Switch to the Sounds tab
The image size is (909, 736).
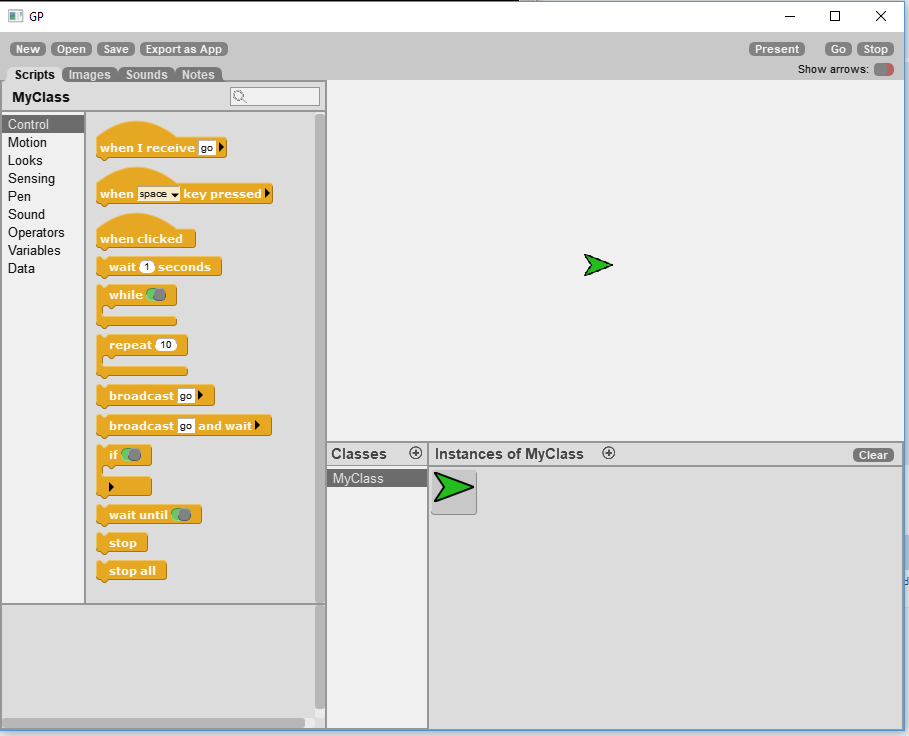pos(147,74)
